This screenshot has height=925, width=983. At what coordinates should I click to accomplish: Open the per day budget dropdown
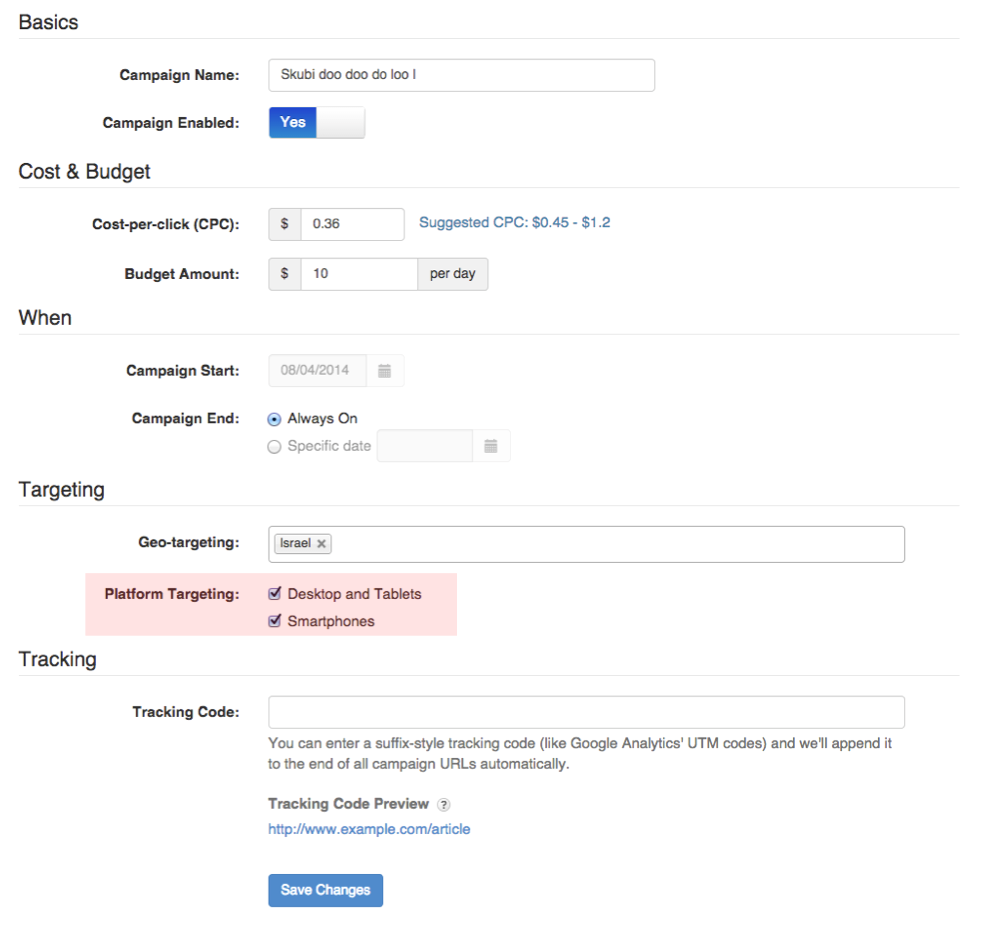tap(452, 274)
